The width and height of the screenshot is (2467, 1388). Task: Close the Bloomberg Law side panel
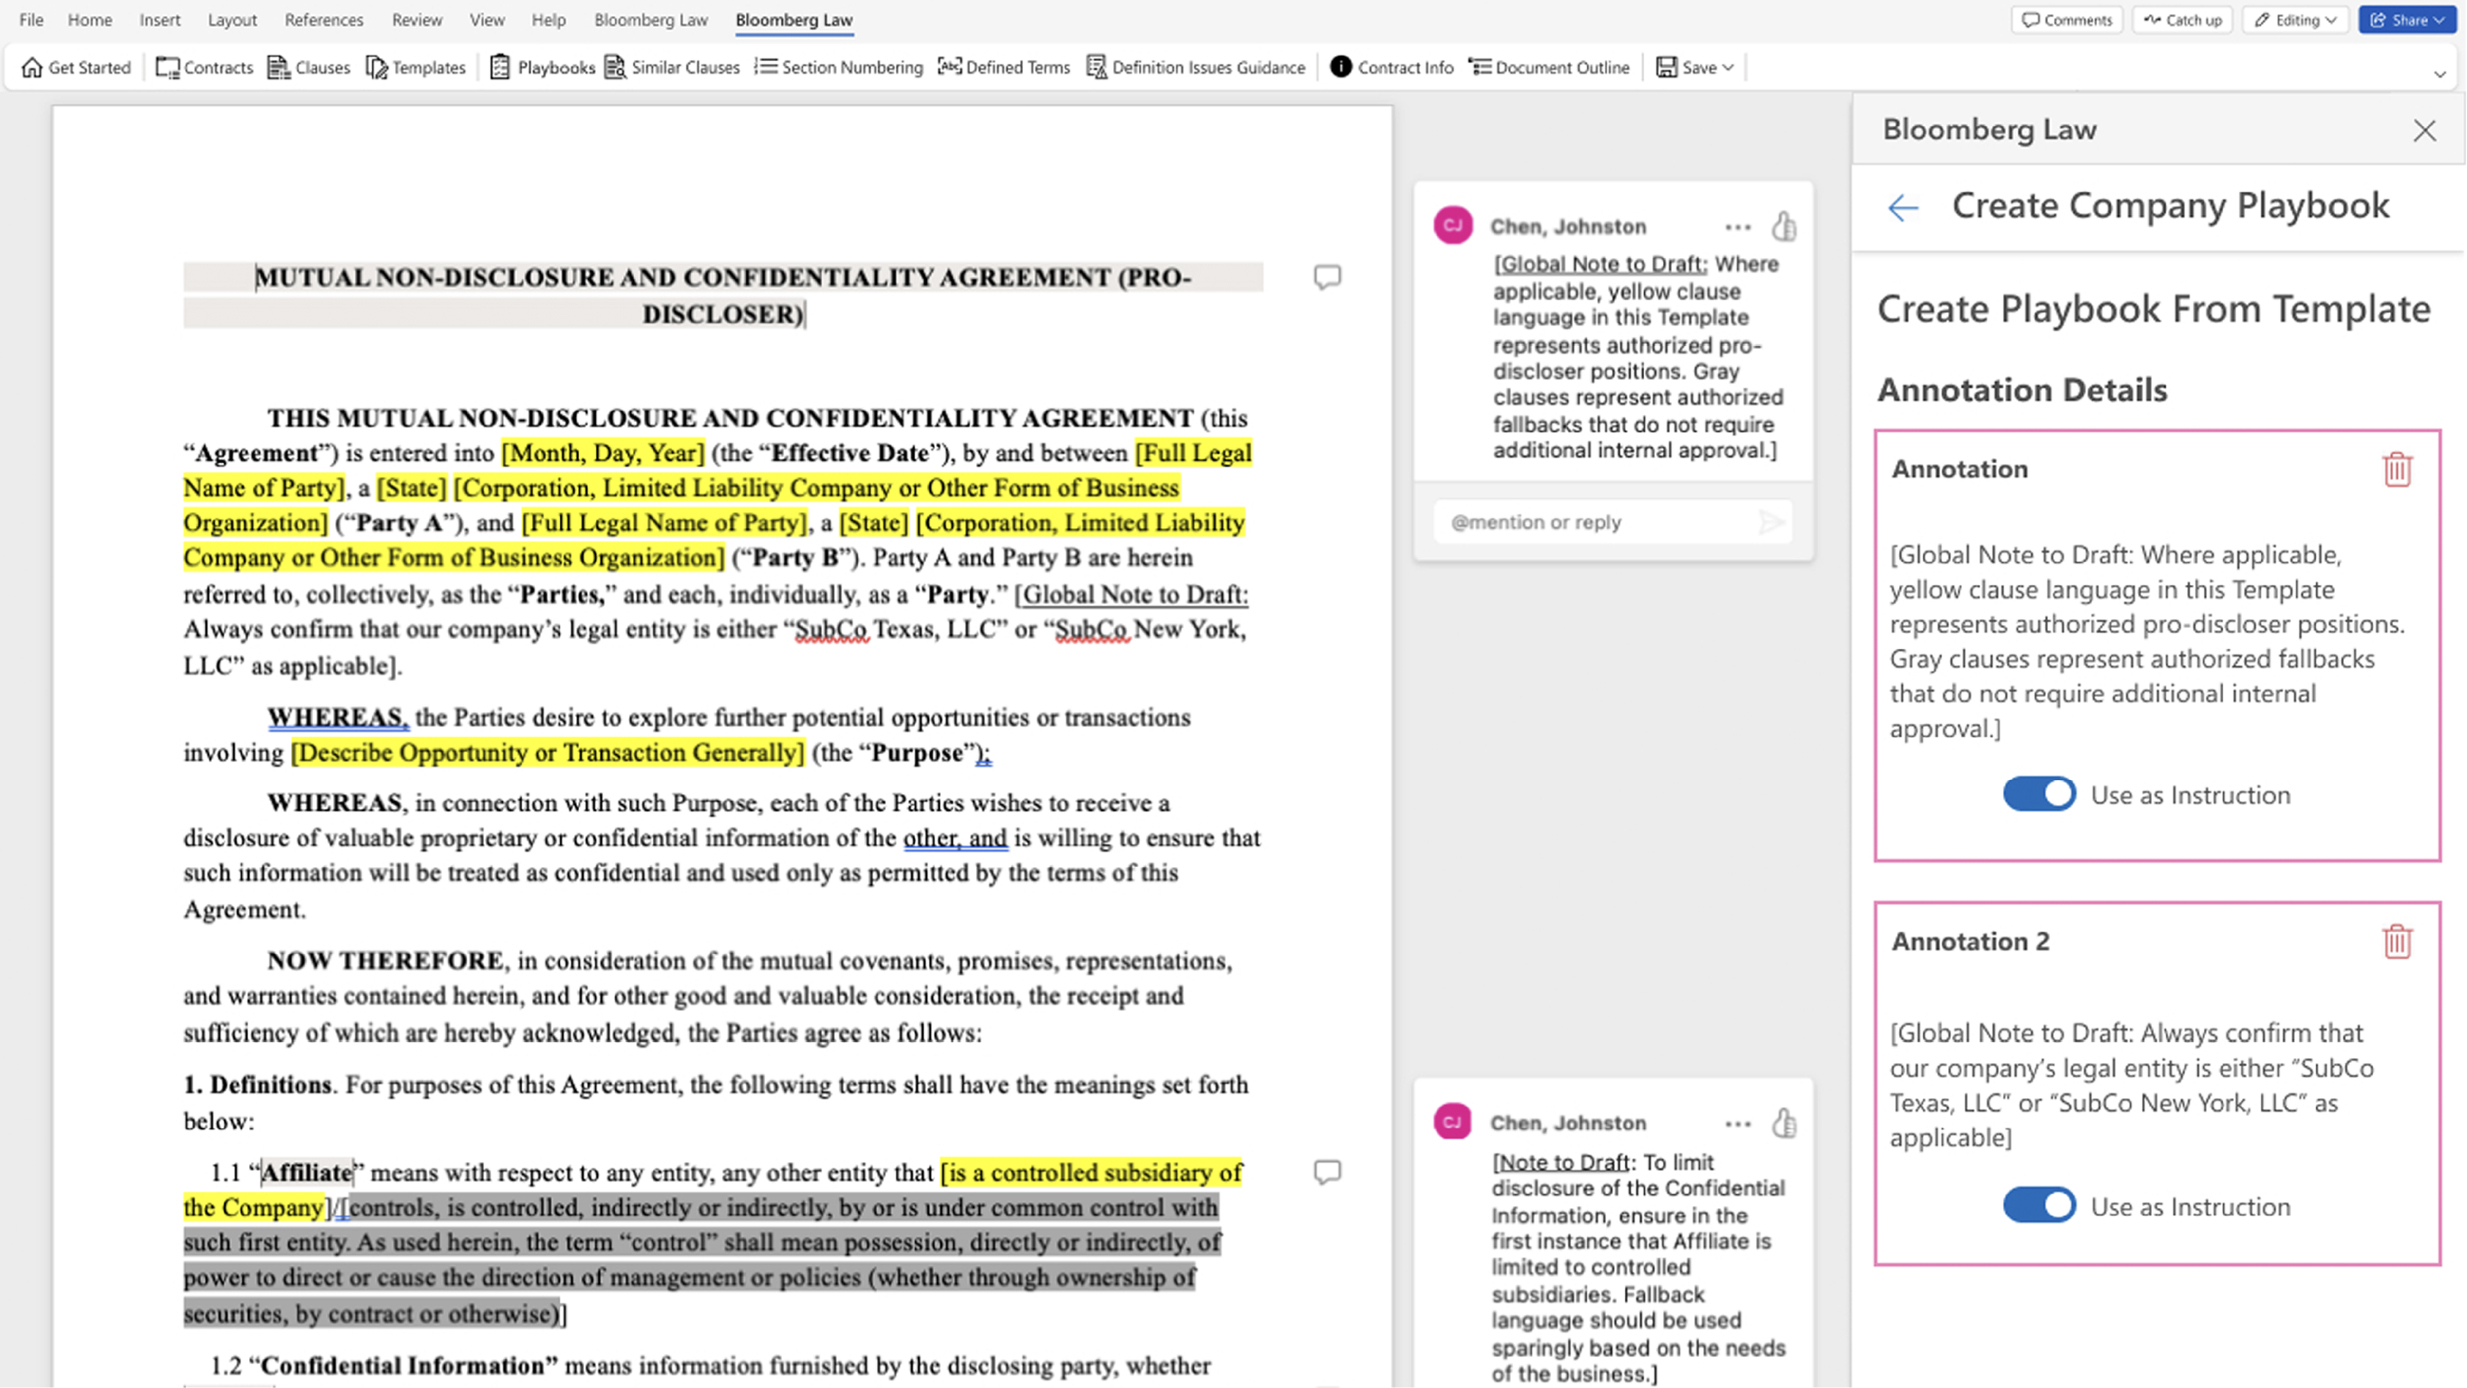(x=2424, y=130)
